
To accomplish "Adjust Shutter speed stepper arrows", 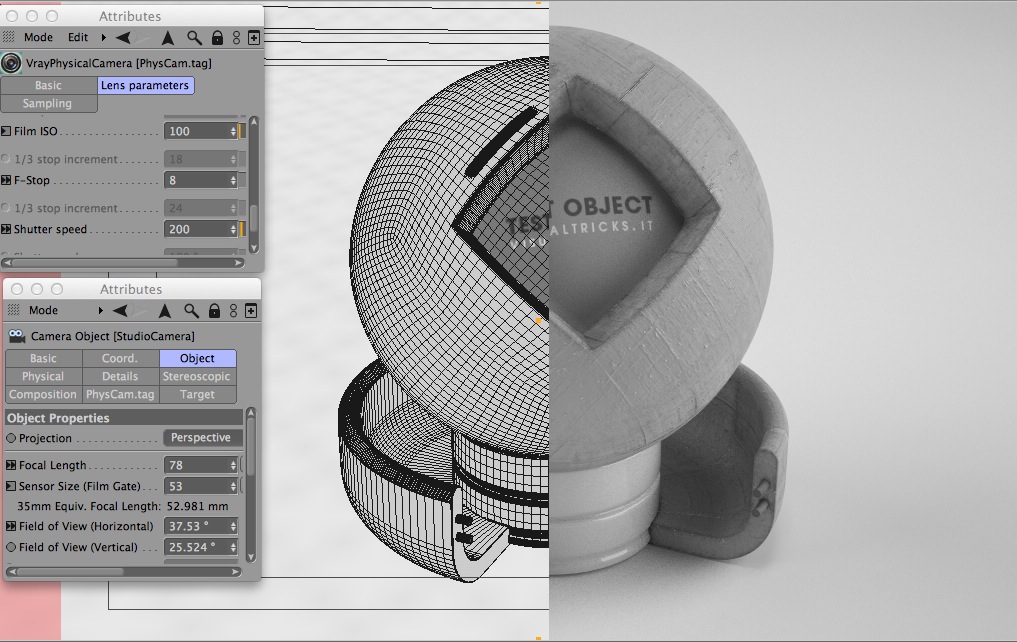I will pos(233,229).
